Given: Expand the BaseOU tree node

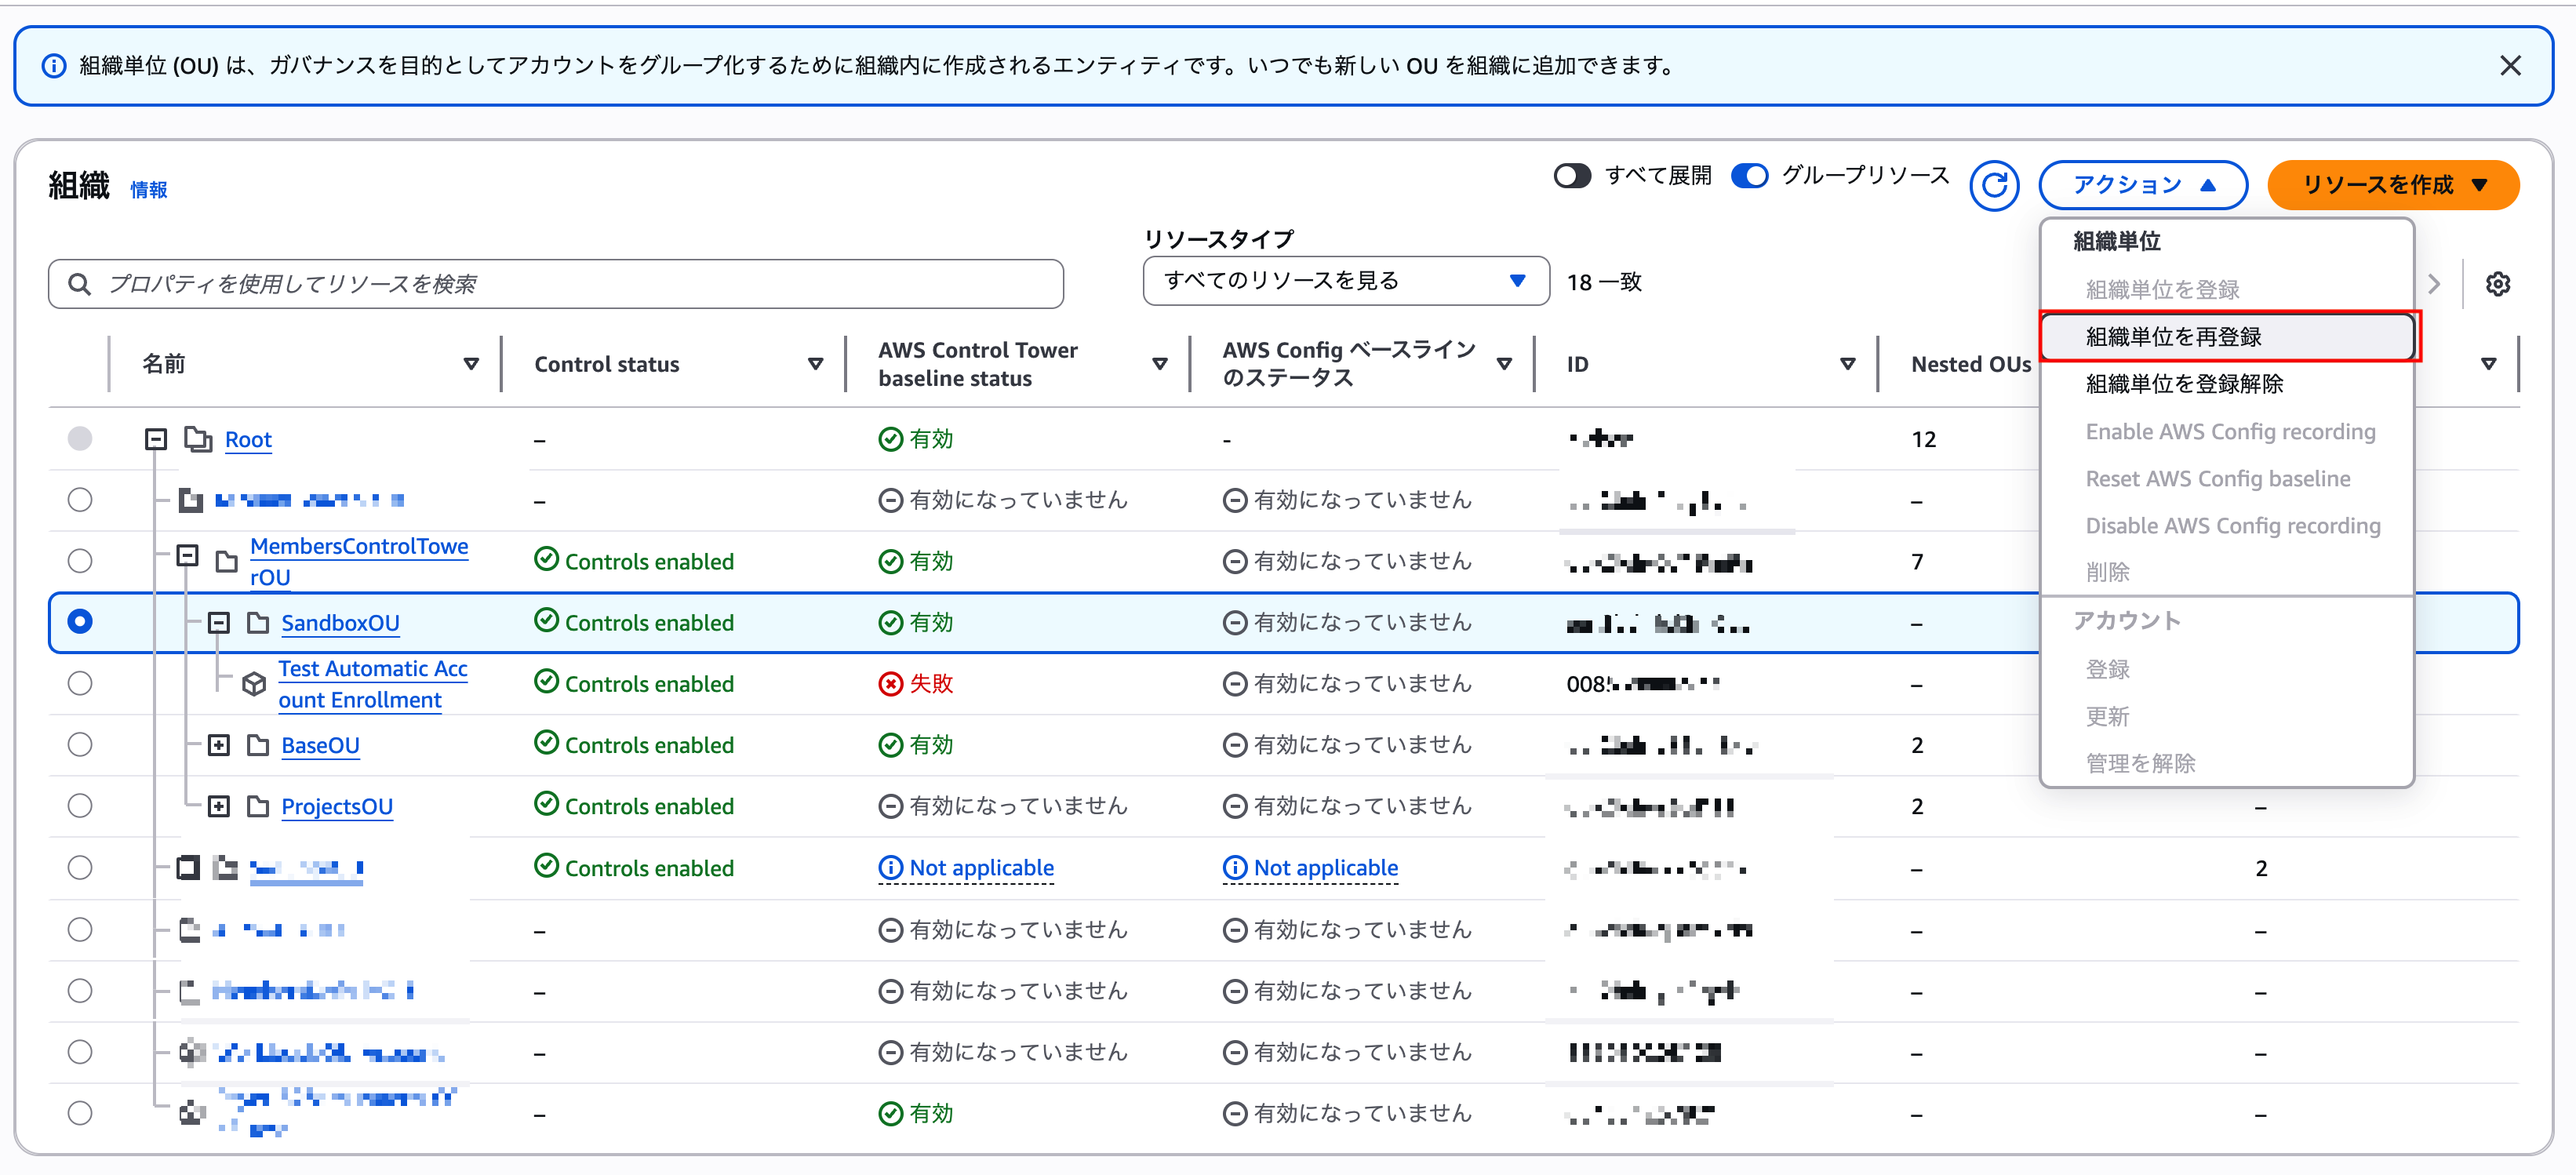Looking at the screenshot, I should (x=219, y=745).
